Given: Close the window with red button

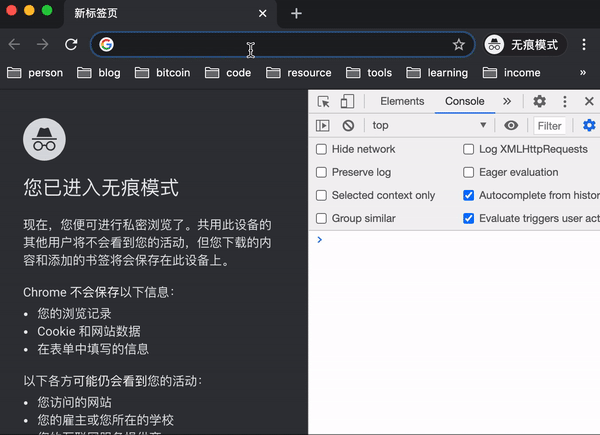Looking at the screenshot, I should tap(11, 10).
